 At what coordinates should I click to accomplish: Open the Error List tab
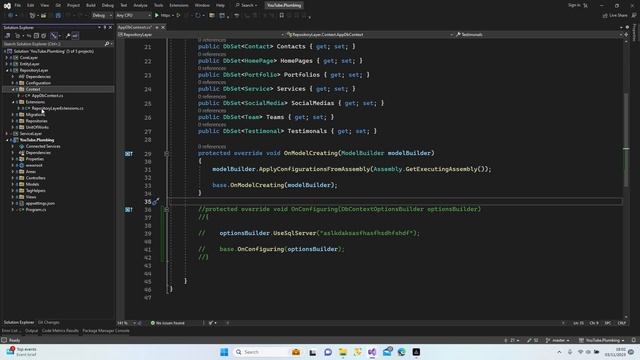[x=11, y=331]
